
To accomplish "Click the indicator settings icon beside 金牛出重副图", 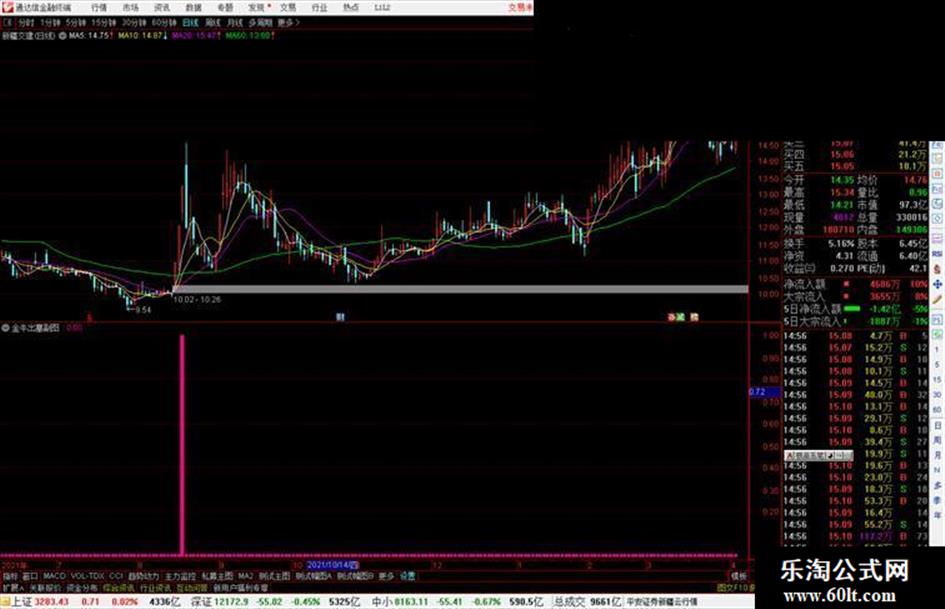I will point(5,328).
